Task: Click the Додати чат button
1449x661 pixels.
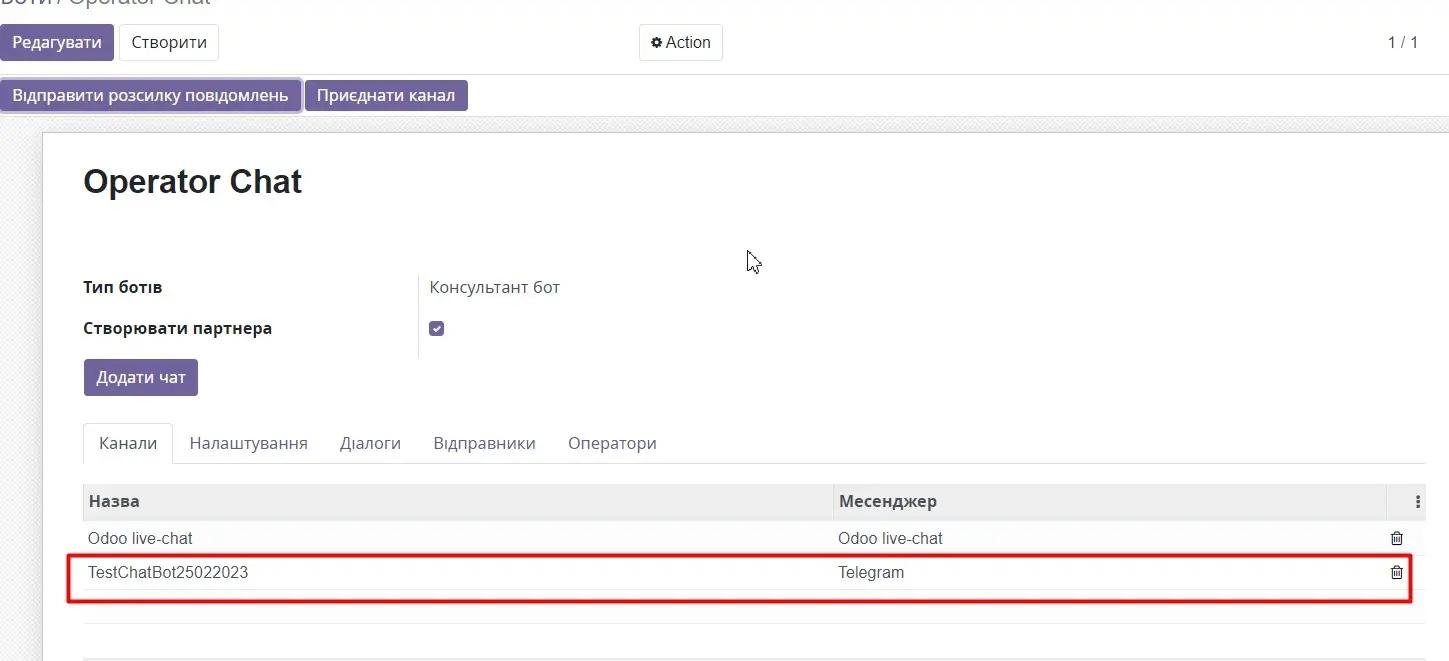Action: click(x=141, y=378)
